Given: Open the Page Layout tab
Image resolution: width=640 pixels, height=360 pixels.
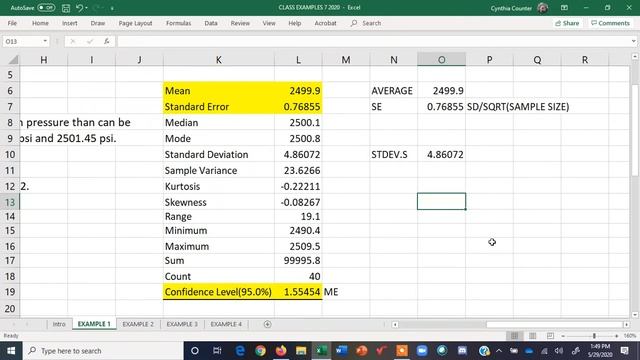Looking at the screenshot, I should pos(135,23).
